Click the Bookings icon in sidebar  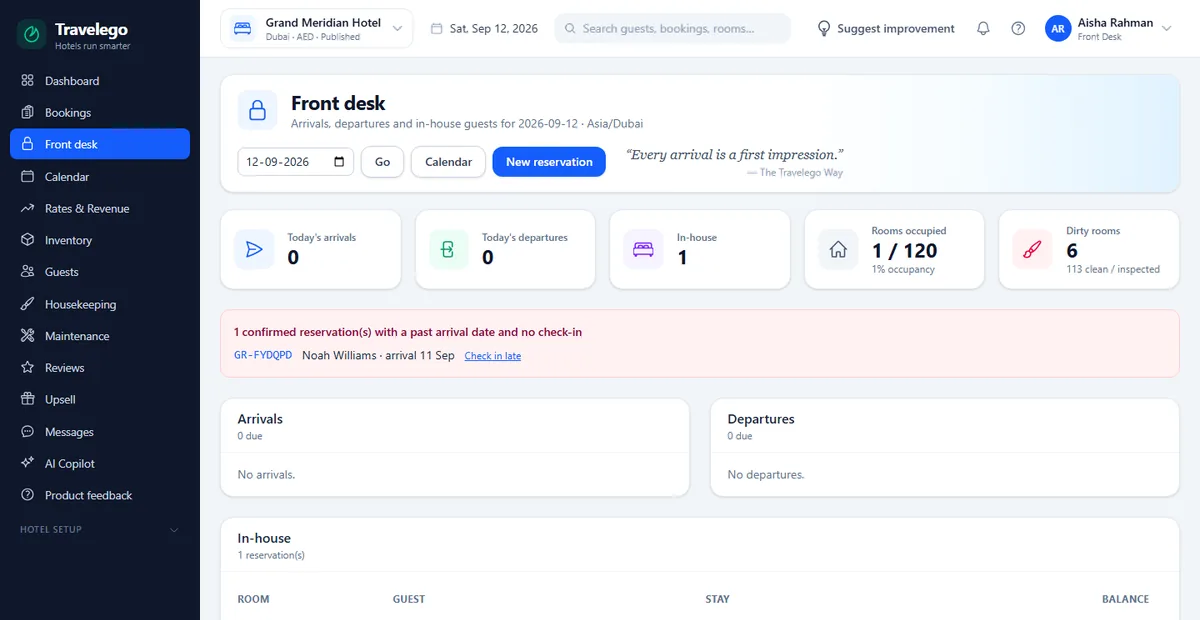[x=27, y=112]
